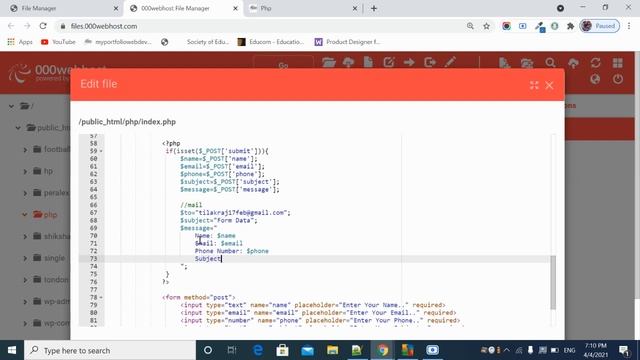640x360 pixels.
Task: Click line number 73 in the editor gutter
Action: (93, 259)
